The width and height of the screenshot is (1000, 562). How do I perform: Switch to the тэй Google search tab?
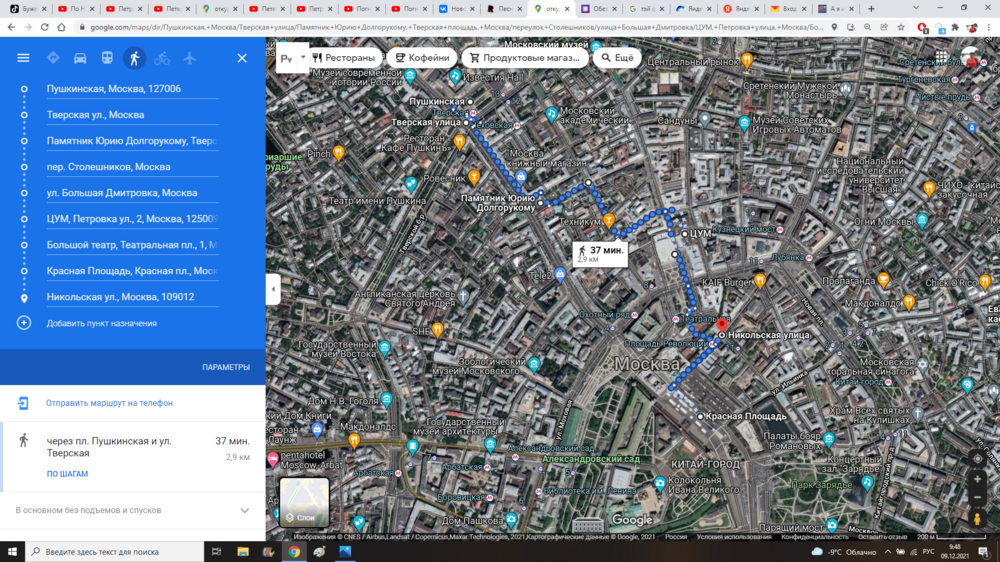point(647,9)
